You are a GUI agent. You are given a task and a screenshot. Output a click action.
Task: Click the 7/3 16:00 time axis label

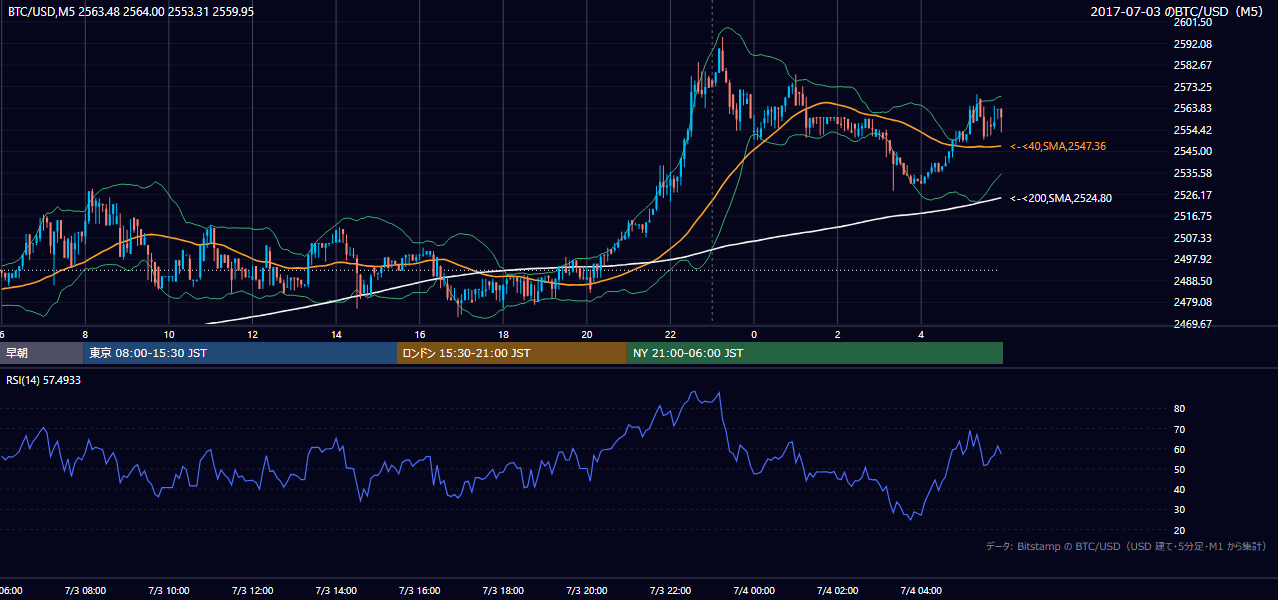coord(420,590)
